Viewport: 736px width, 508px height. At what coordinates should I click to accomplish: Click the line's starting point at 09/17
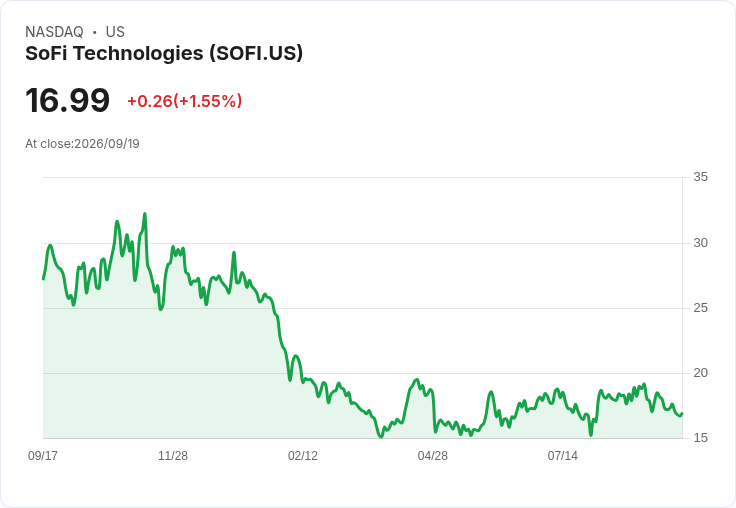coord(44,279)
